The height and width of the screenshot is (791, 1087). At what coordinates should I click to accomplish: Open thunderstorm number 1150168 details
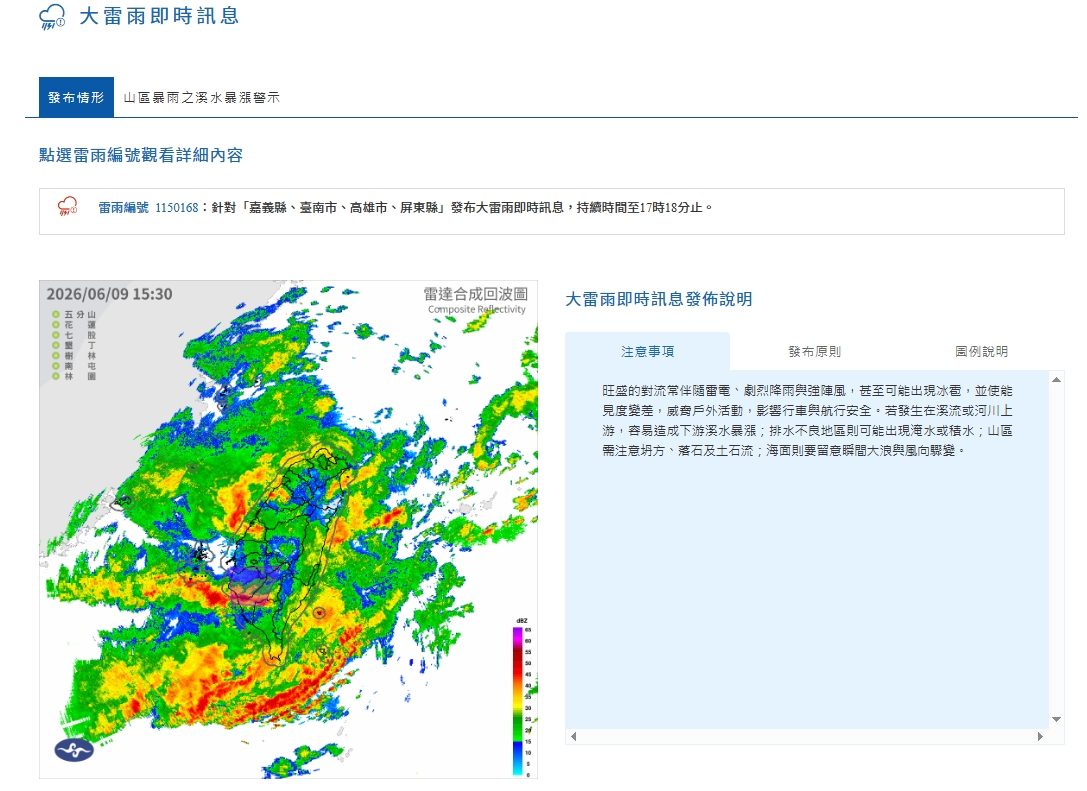[x=176, y=207]
